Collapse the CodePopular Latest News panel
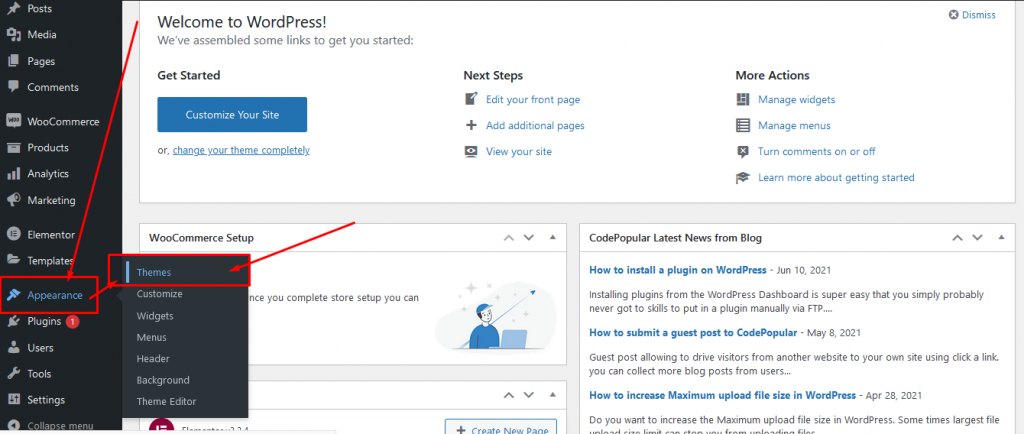1024x434 pixels. [1001, 238]
